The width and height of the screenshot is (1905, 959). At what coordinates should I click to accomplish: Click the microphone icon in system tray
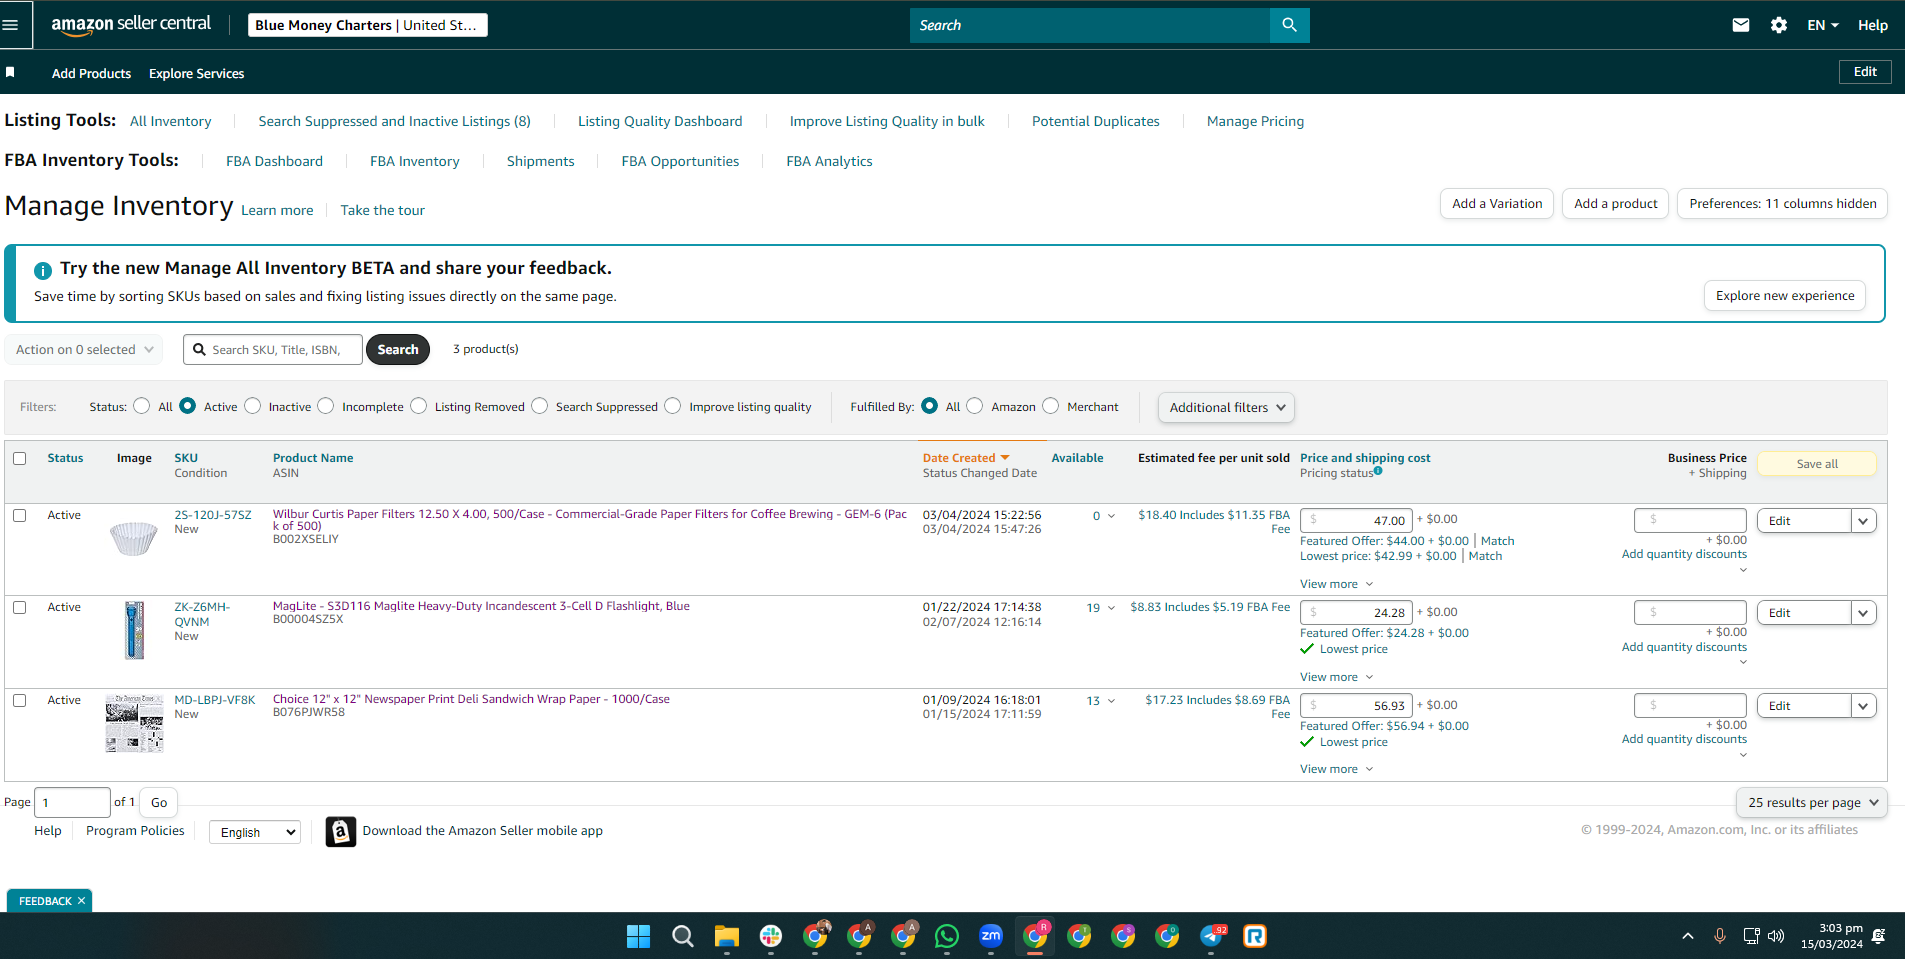tap(1720, 936)
